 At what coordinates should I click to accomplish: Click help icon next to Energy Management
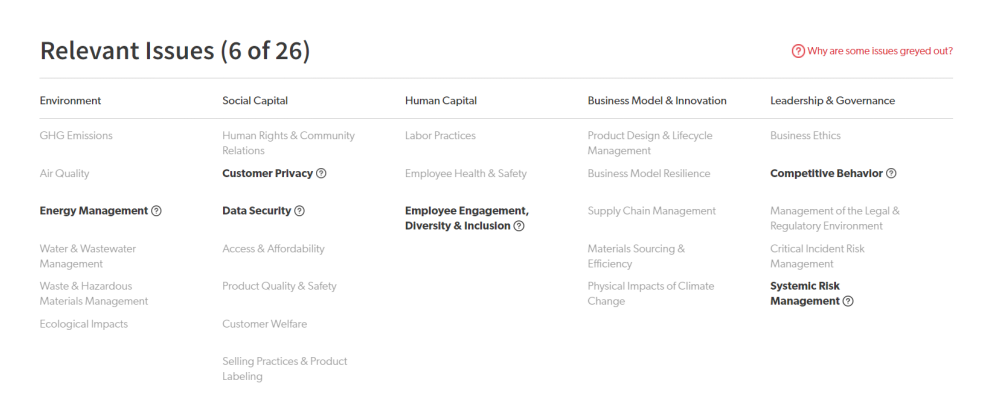click(x=156, y=211)
